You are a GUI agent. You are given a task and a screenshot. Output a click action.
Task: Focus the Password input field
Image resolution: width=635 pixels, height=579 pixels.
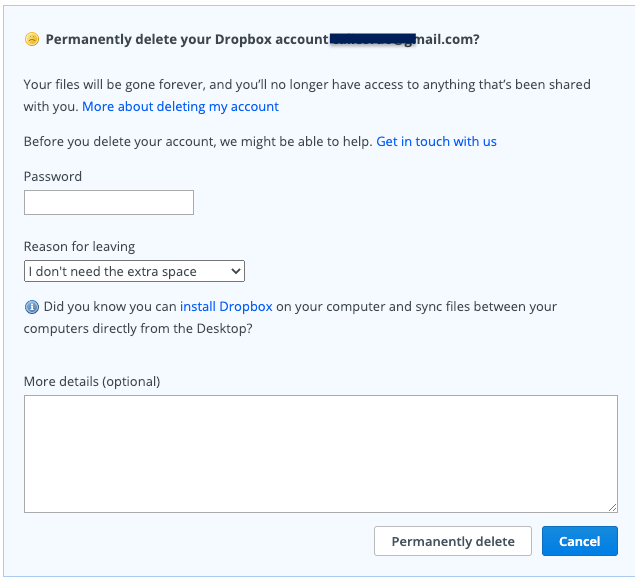(x=109, y=202)
